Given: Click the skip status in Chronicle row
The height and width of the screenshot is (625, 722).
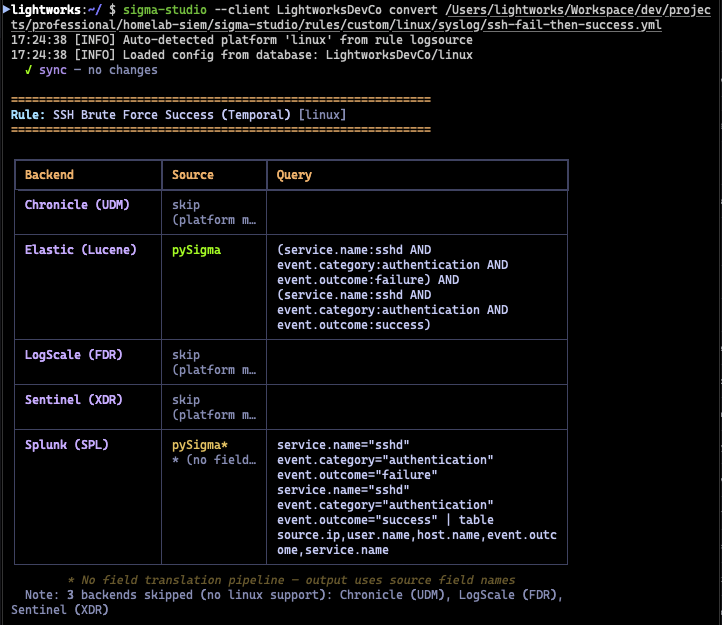Looking at the screenshot, I should coord(186,204).
